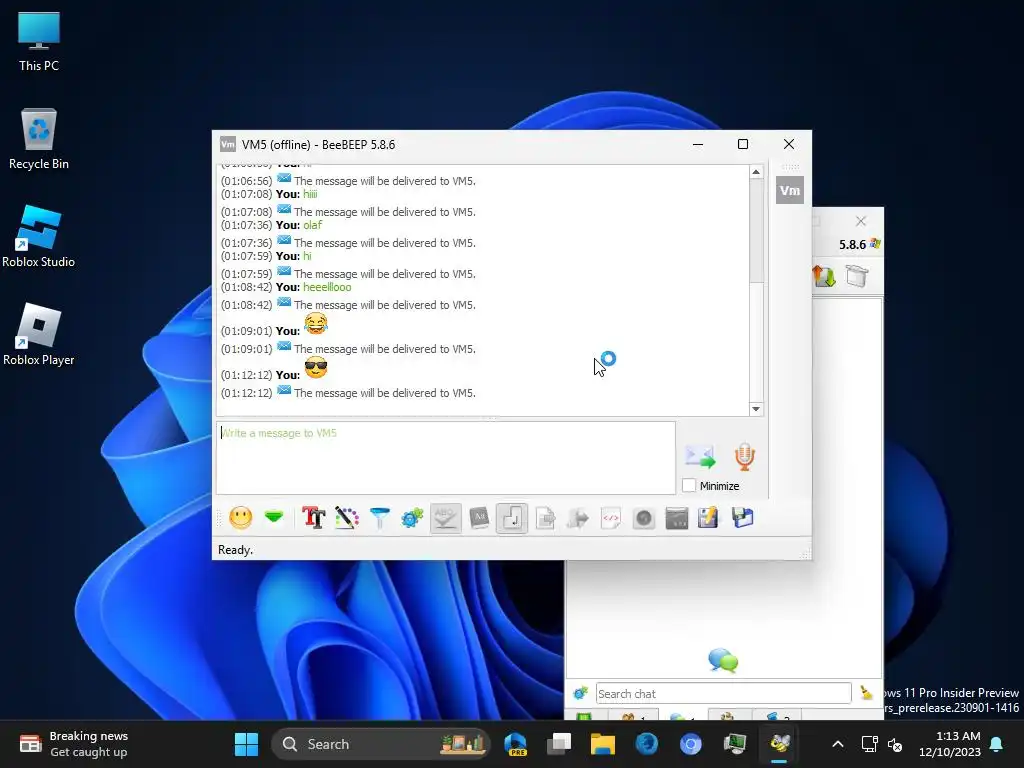Click the network tray icon
The width and height of the screenshot is (1024, 768).
click(x=869, y=744)
